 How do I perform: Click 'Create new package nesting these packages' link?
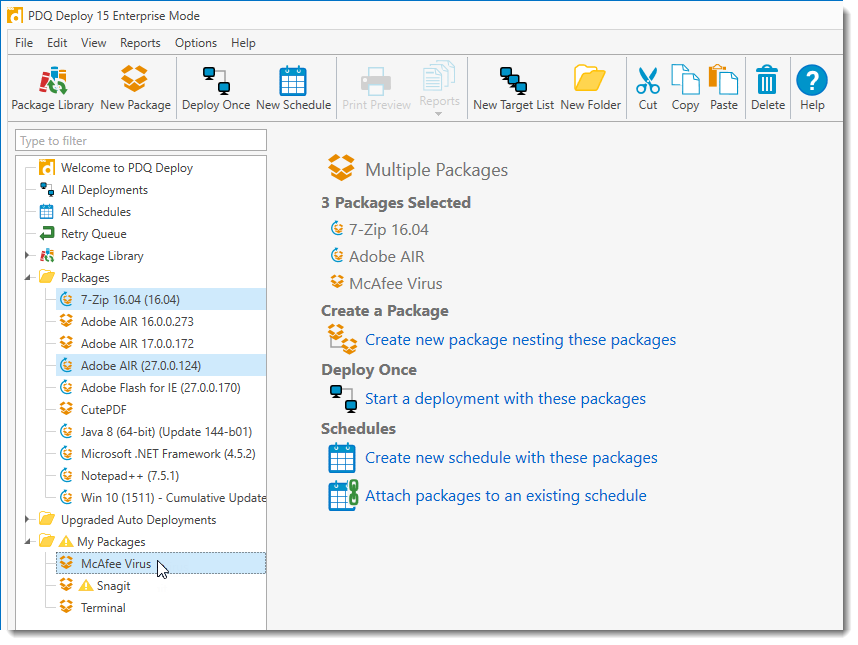click(520, 340)
